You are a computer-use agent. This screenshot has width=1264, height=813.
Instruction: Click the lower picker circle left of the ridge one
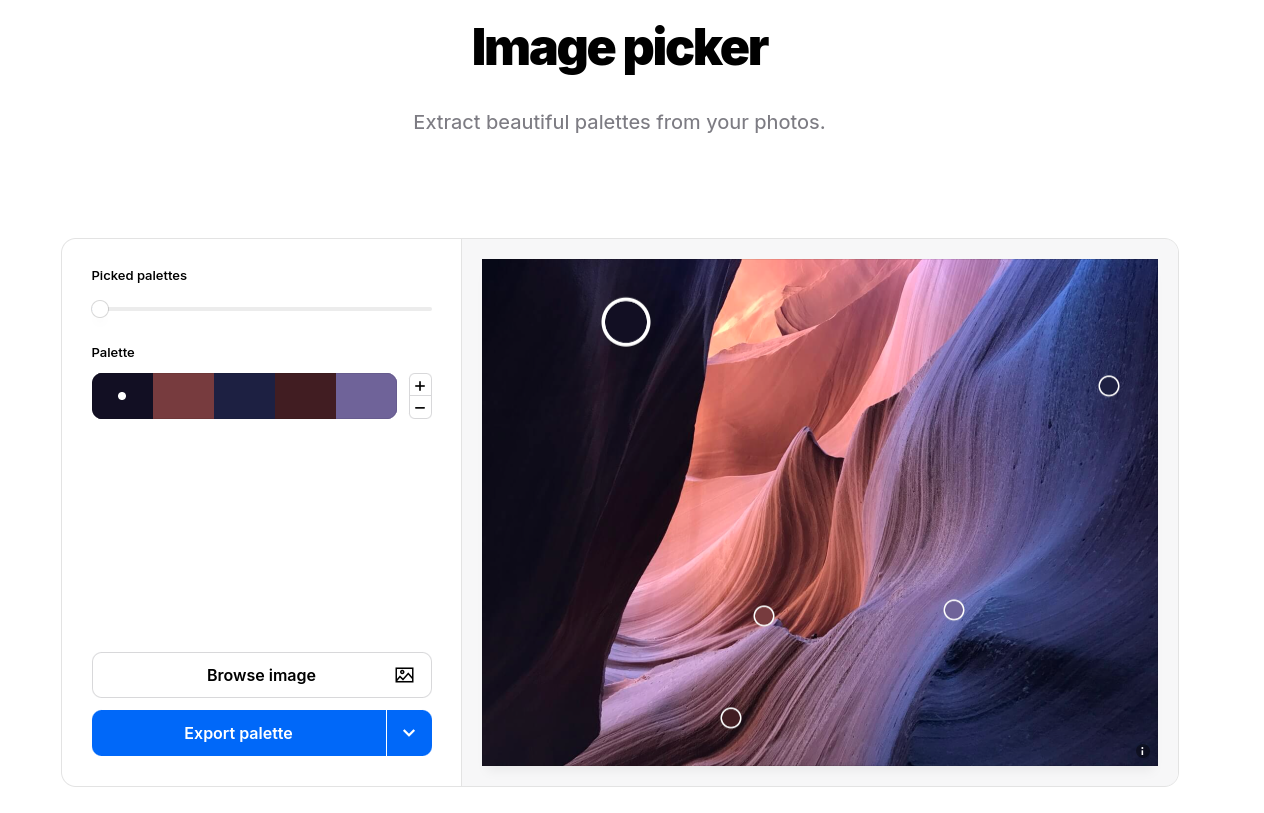click(x=764, y=616)
